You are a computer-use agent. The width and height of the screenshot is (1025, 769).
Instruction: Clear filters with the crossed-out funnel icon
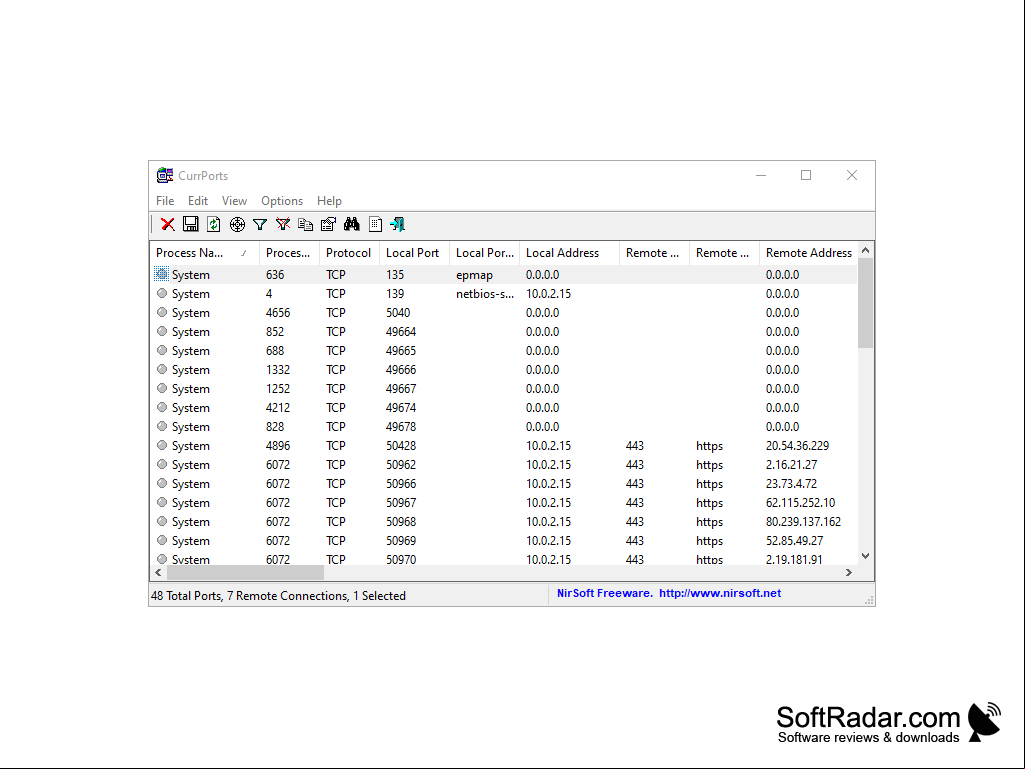click(283, 224)
